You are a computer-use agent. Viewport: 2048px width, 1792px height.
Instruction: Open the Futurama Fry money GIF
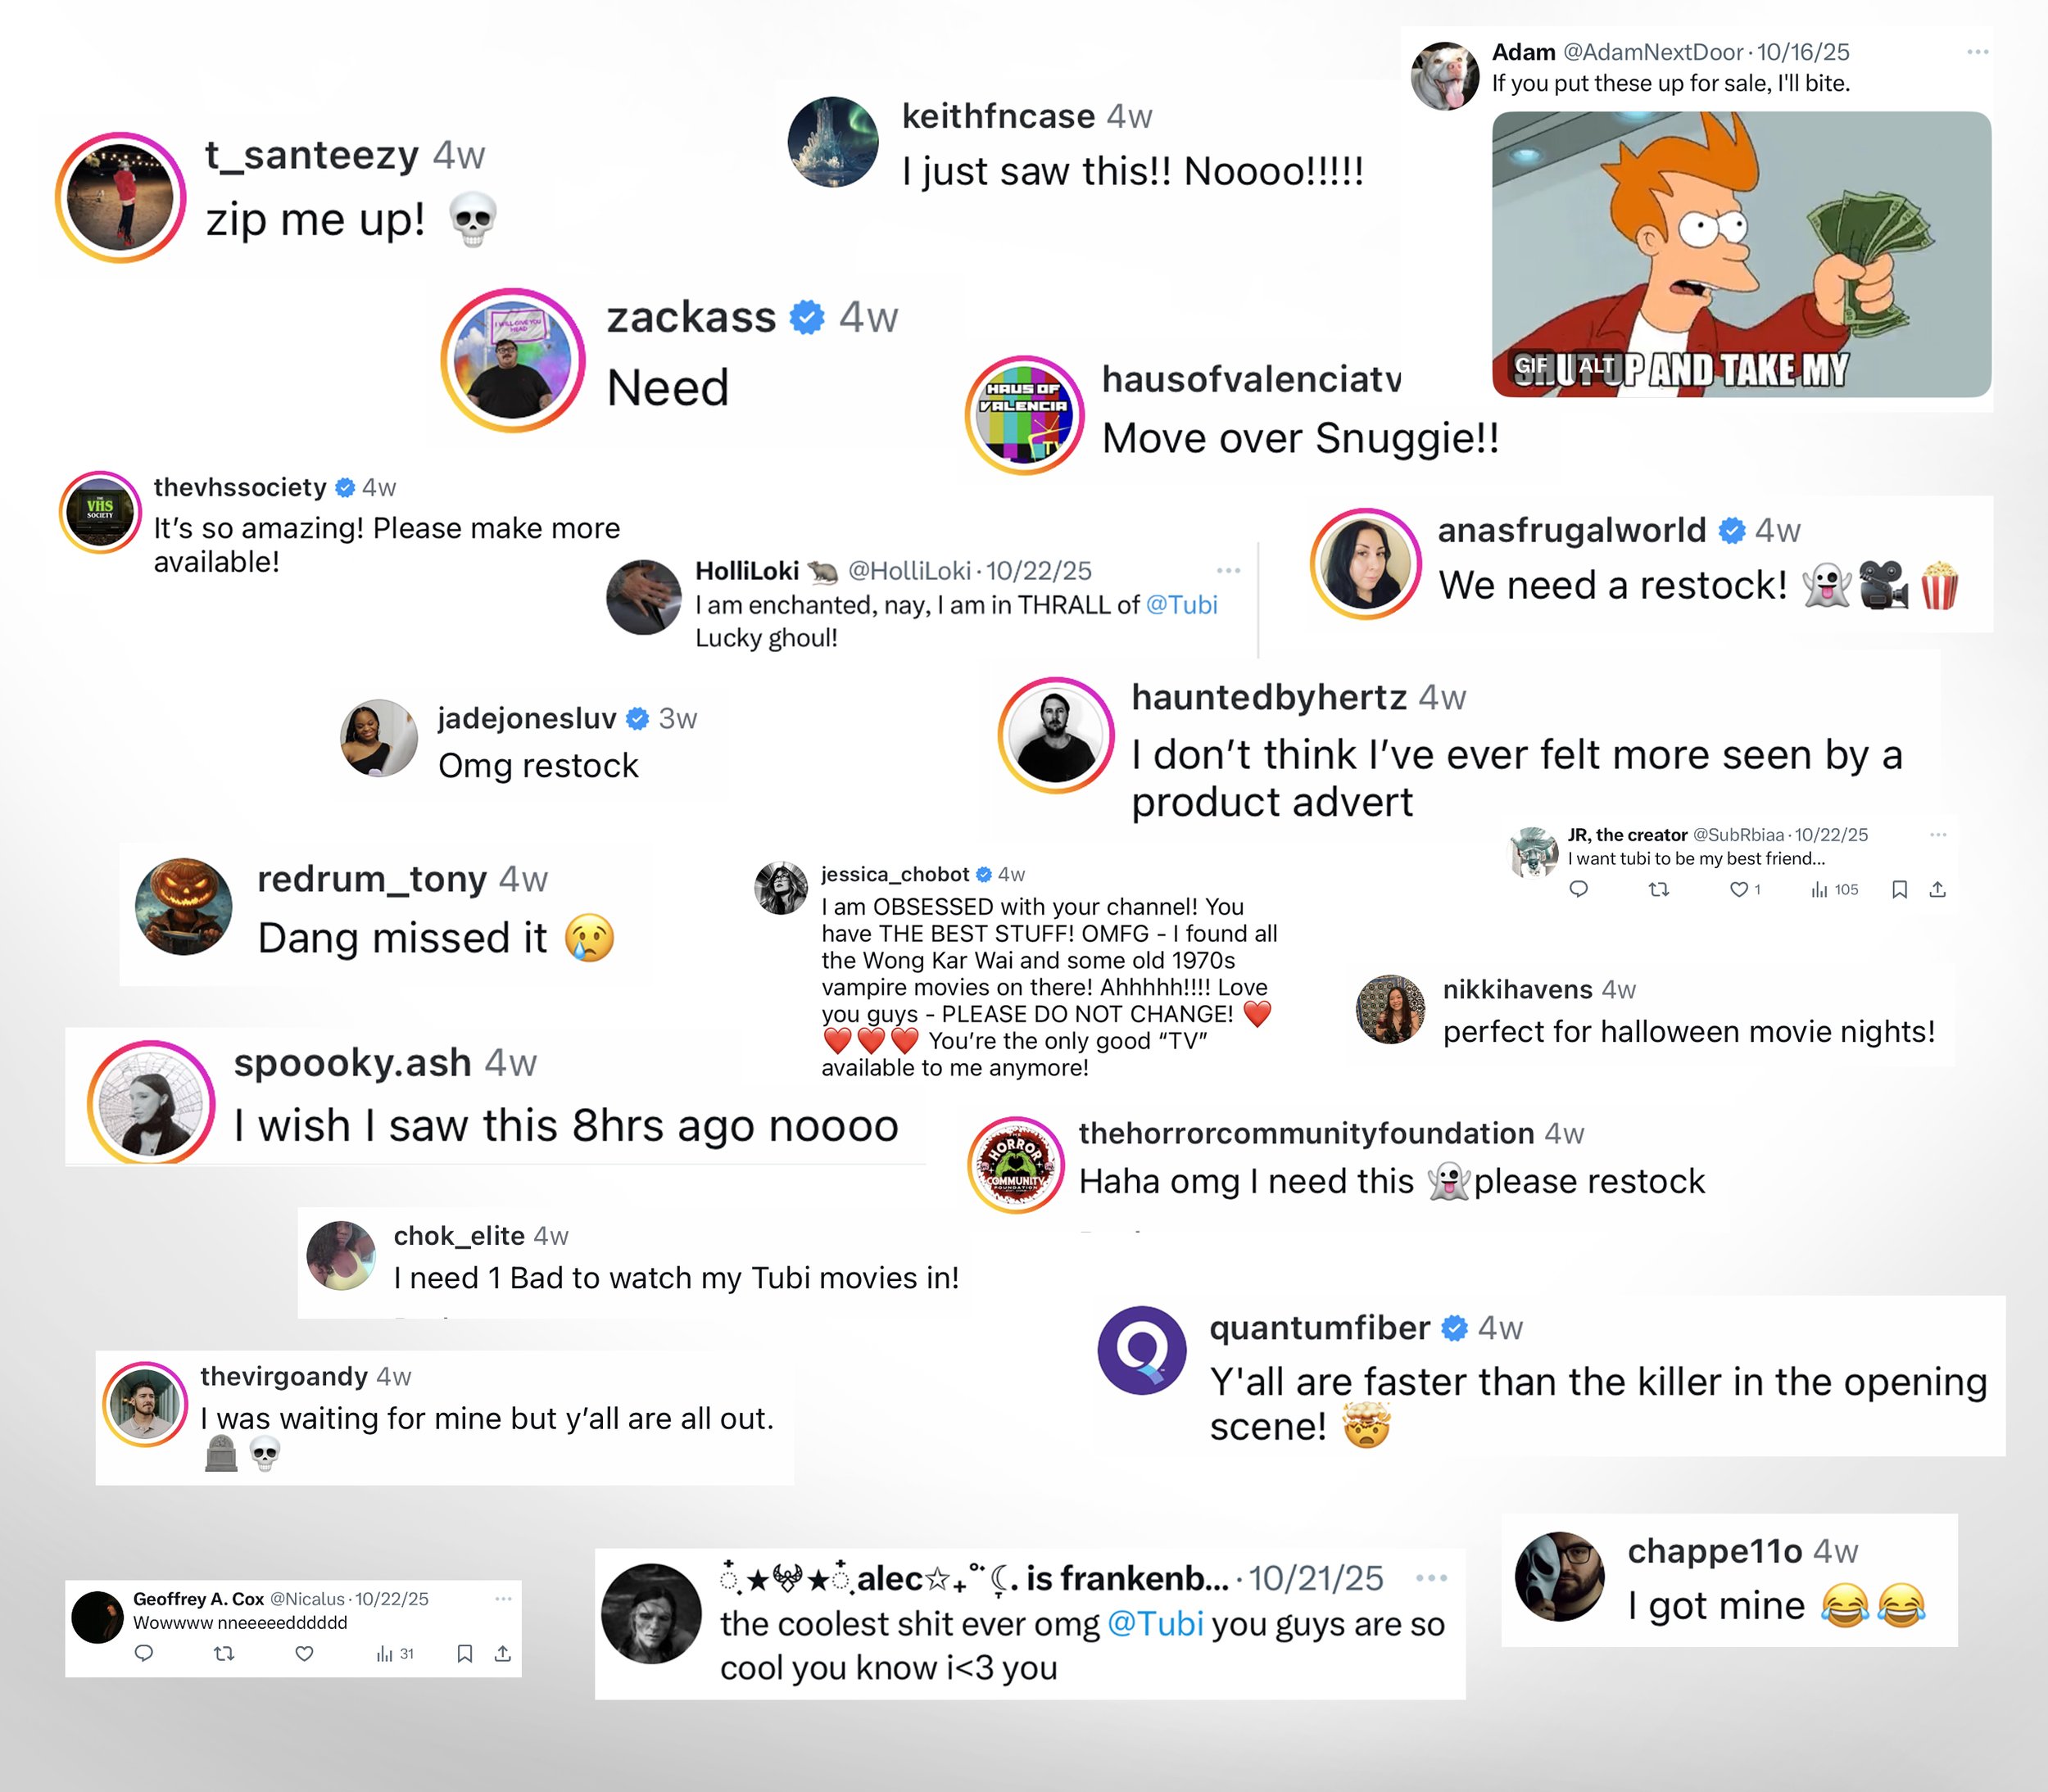pos(1741,254)
